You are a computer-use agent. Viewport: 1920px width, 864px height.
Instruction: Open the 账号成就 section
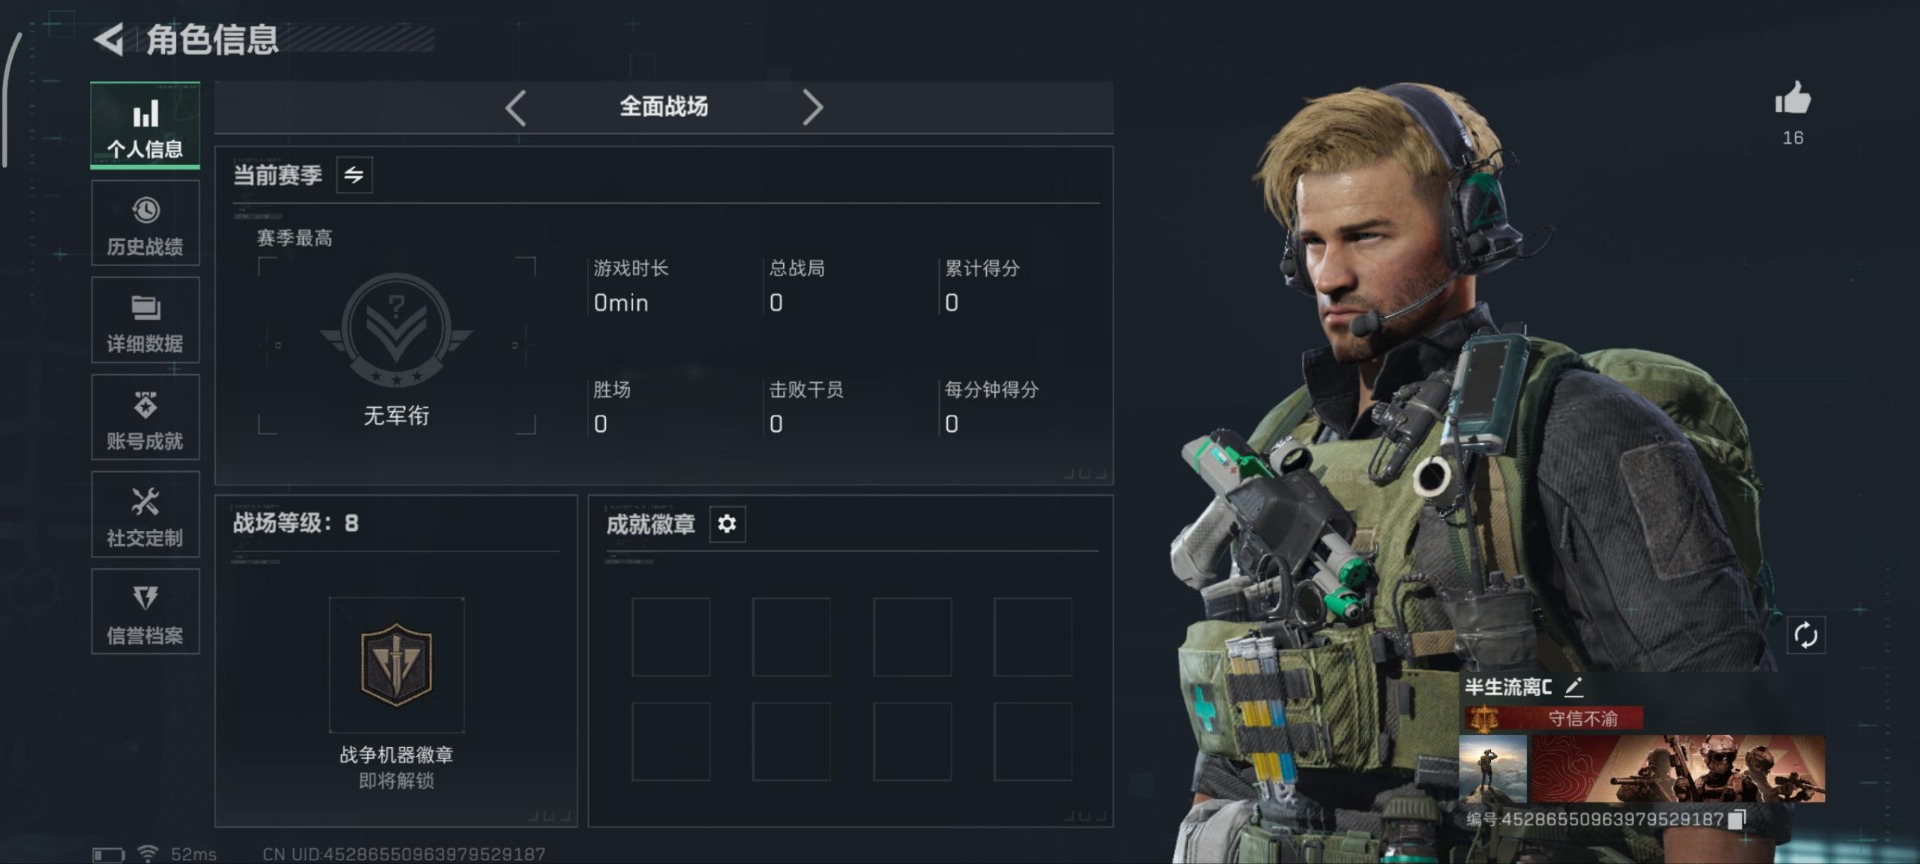[x=145, y=417]
